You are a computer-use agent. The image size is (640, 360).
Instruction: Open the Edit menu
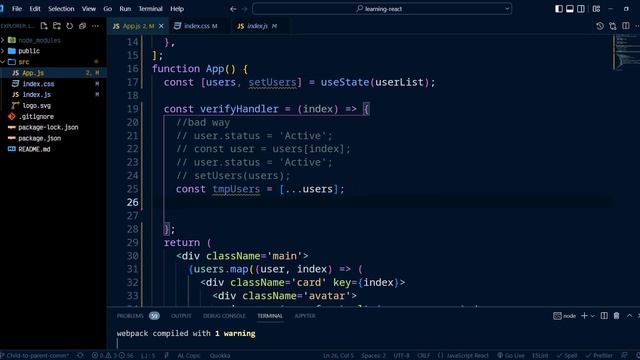click(35, 9)
